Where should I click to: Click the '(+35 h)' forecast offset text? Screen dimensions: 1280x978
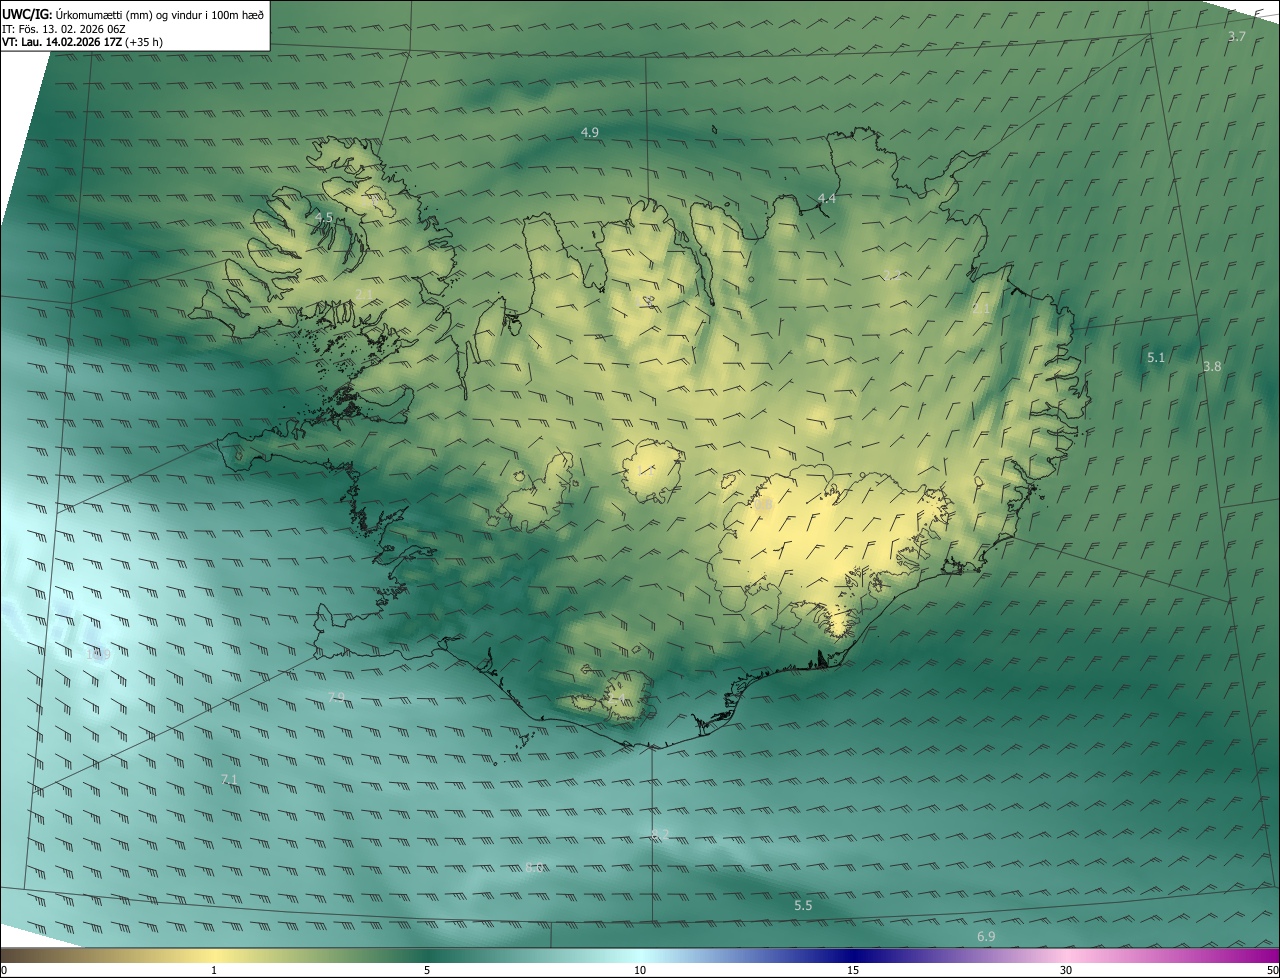coord(145,42)
